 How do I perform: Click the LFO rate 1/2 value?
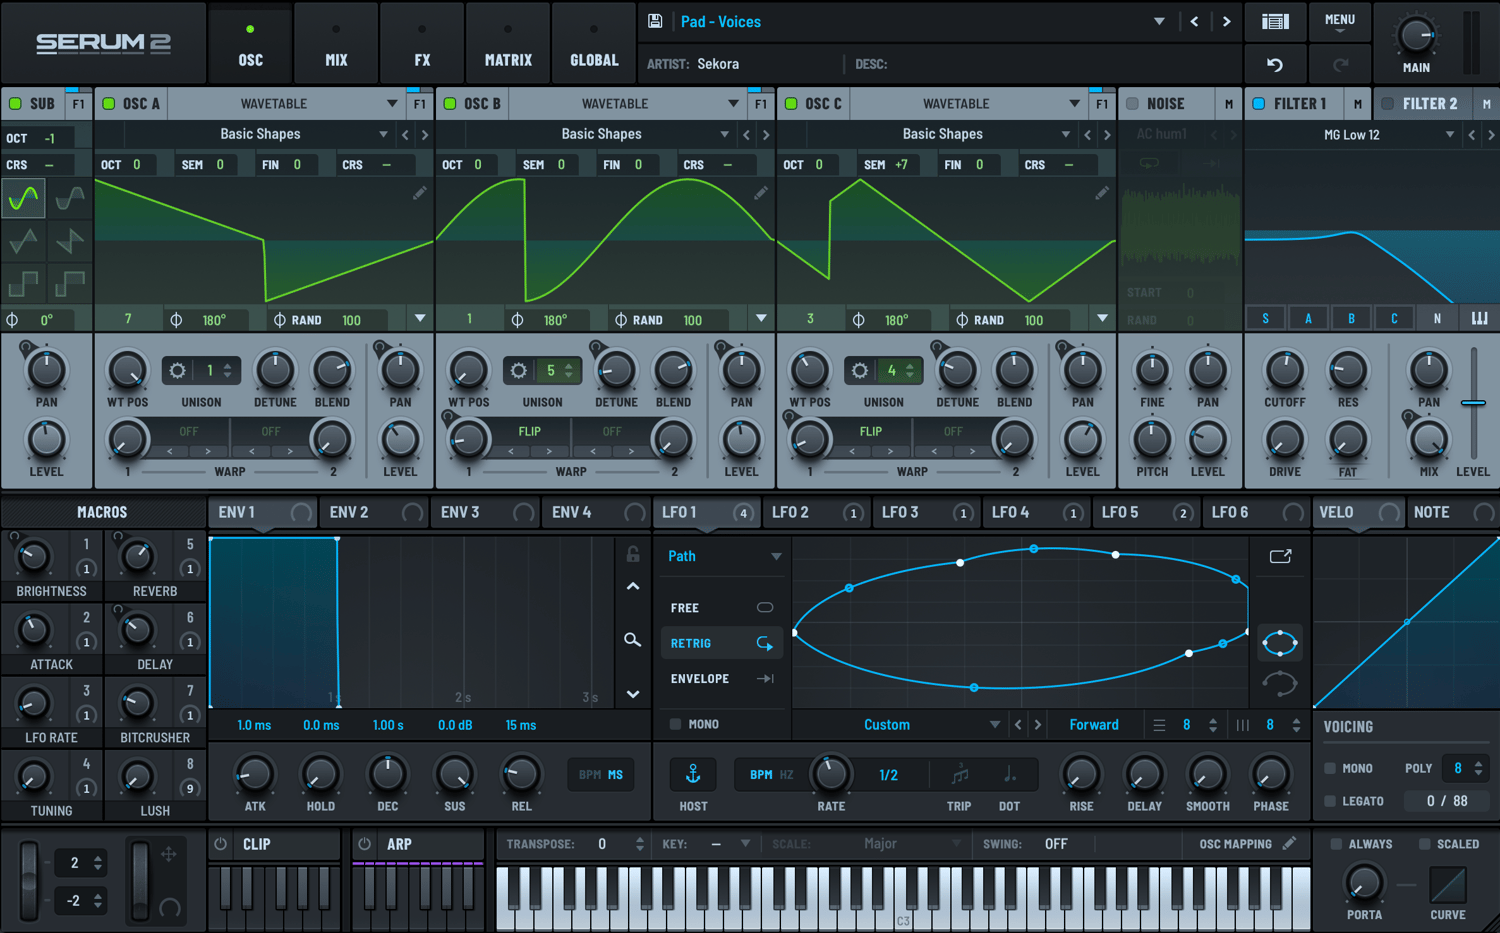(x=888, y=775)
